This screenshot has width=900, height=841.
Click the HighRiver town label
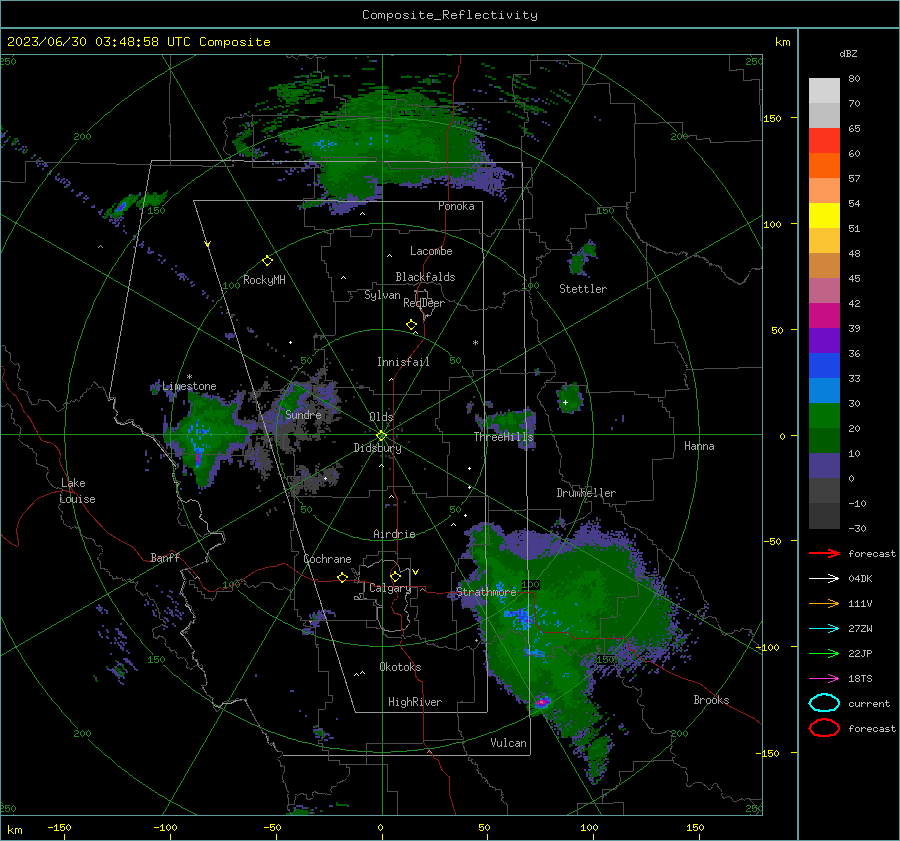point(414,702)
